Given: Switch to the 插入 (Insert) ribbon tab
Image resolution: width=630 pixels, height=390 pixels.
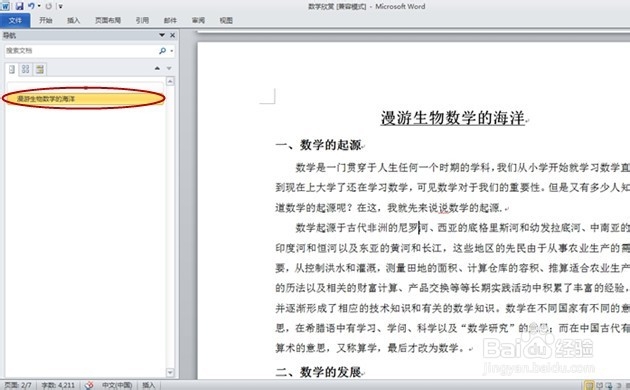Looking at the screenshot, I should pos(73,20).
